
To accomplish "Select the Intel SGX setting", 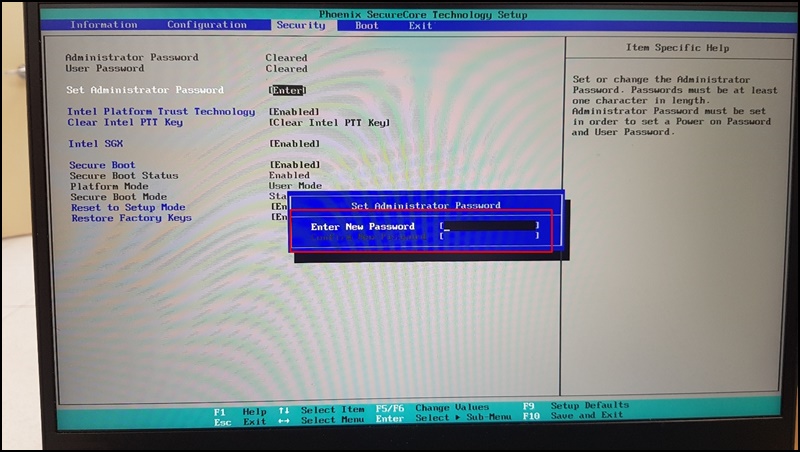I will (x=95, y=144).
